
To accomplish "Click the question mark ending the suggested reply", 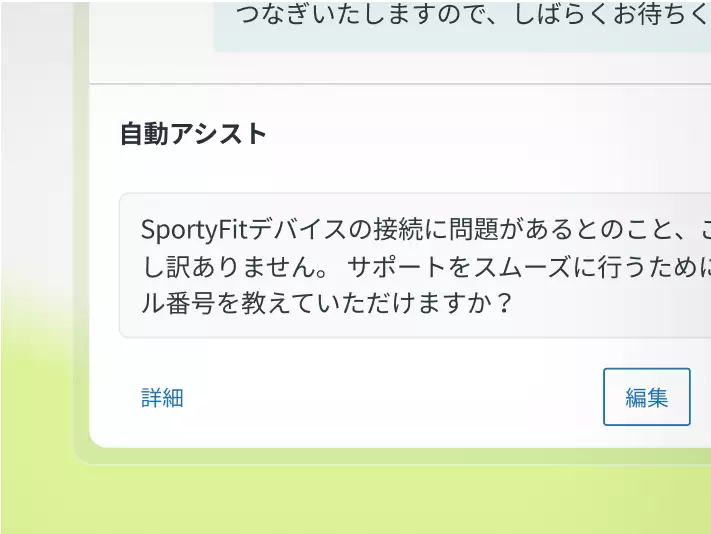I will [x=503, y=303].
